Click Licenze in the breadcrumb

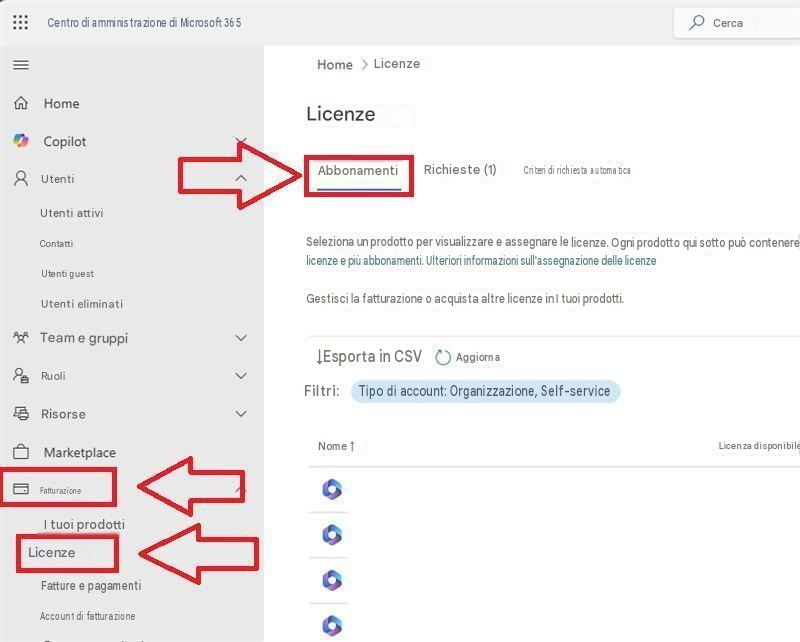tap(397, 64)
